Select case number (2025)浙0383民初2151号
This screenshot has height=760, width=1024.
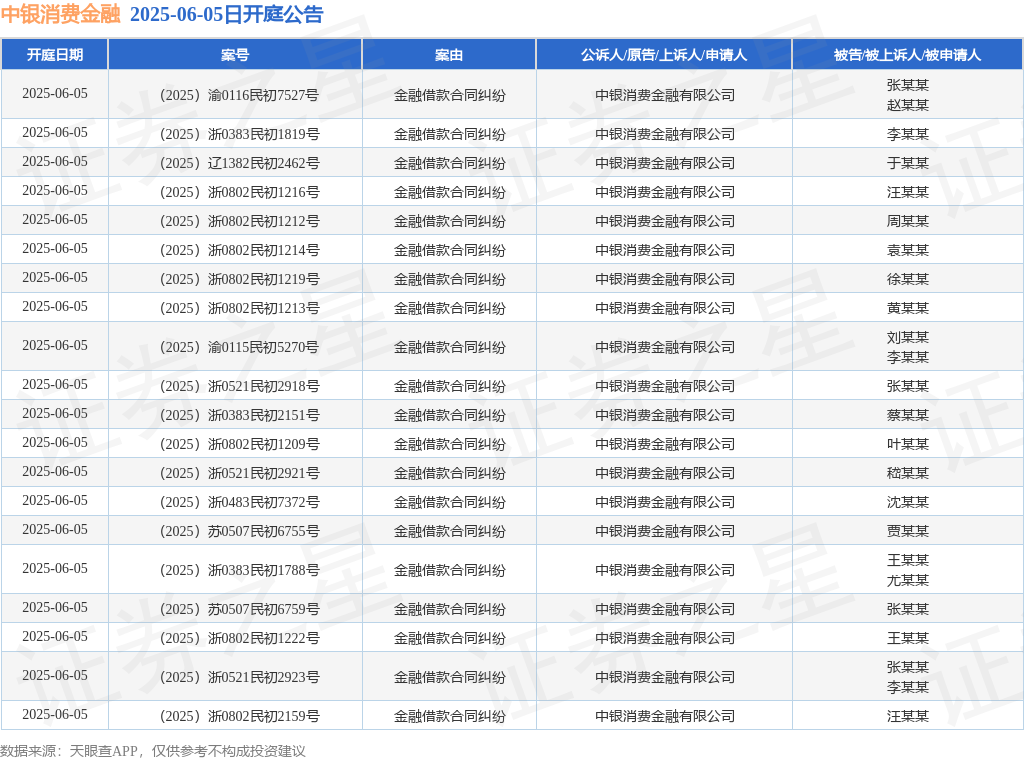pos(239,415)
